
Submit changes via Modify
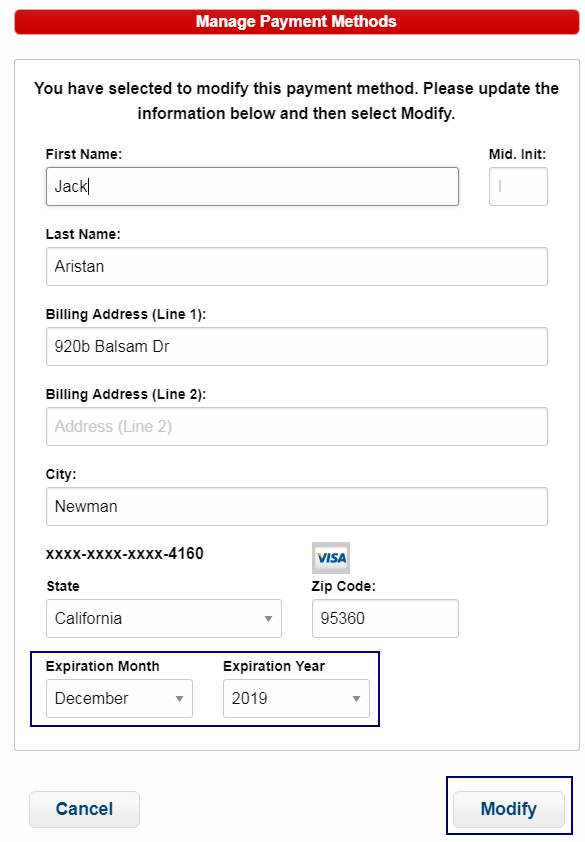point(508,808)
